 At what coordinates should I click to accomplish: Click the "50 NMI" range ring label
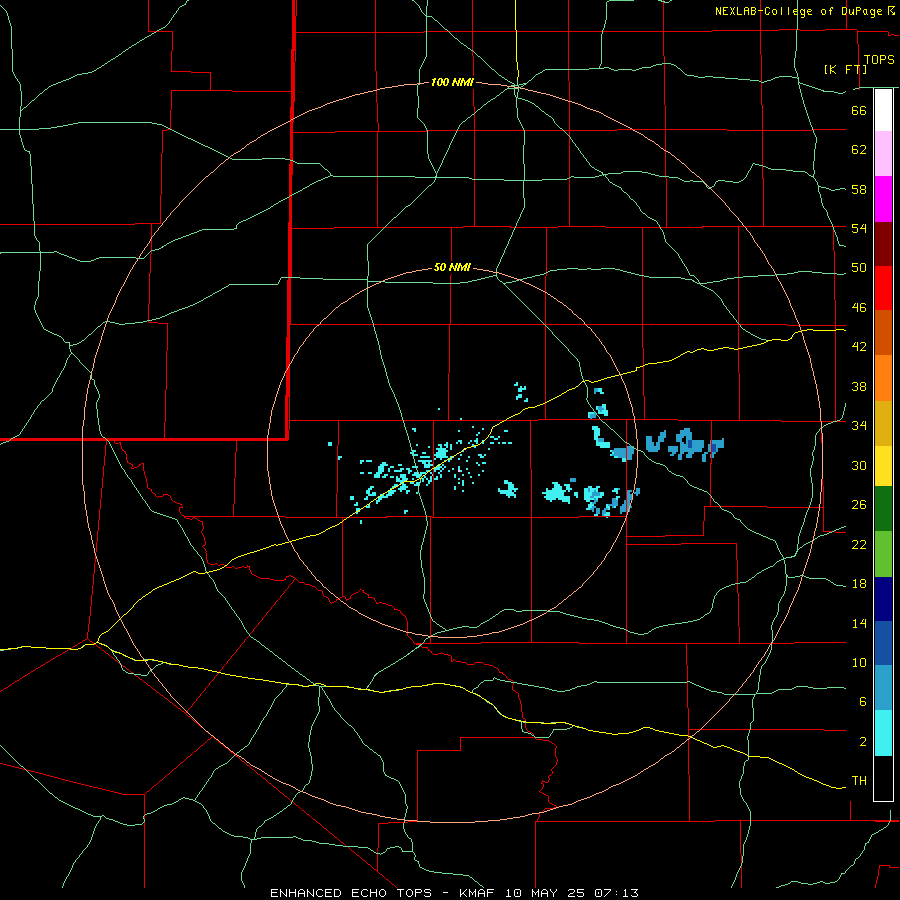(452, 267)
